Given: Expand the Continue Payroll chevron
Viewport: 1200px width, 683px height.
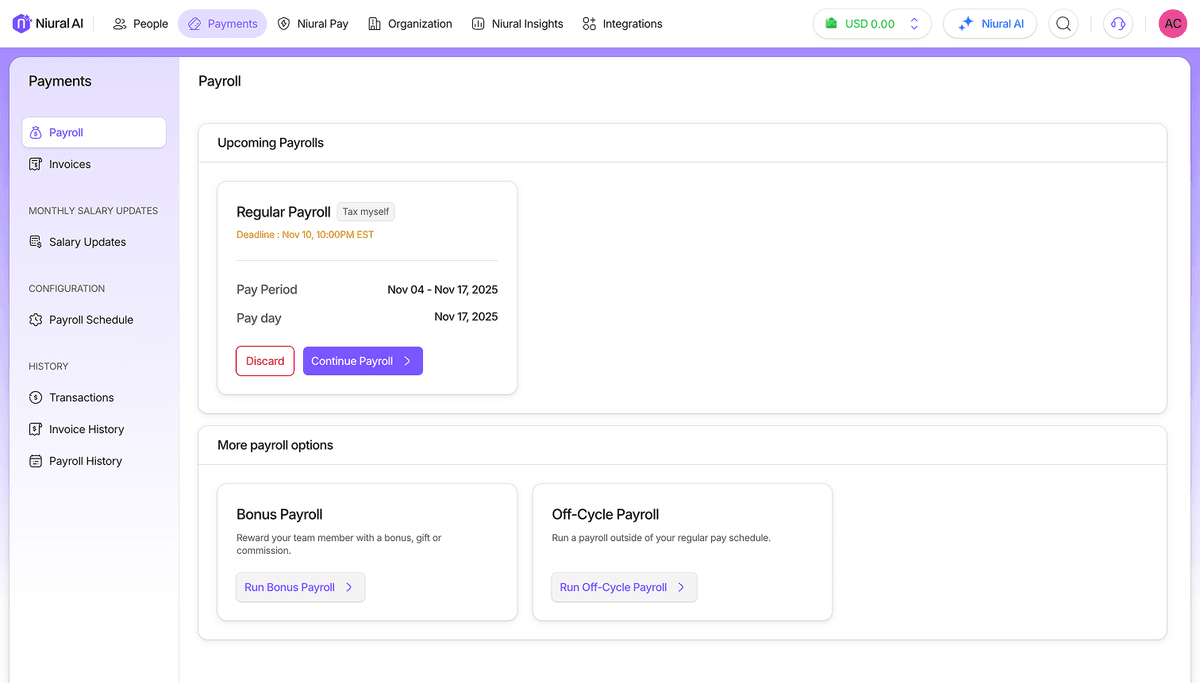Looking at the screenshot, I should coord(410,361).
